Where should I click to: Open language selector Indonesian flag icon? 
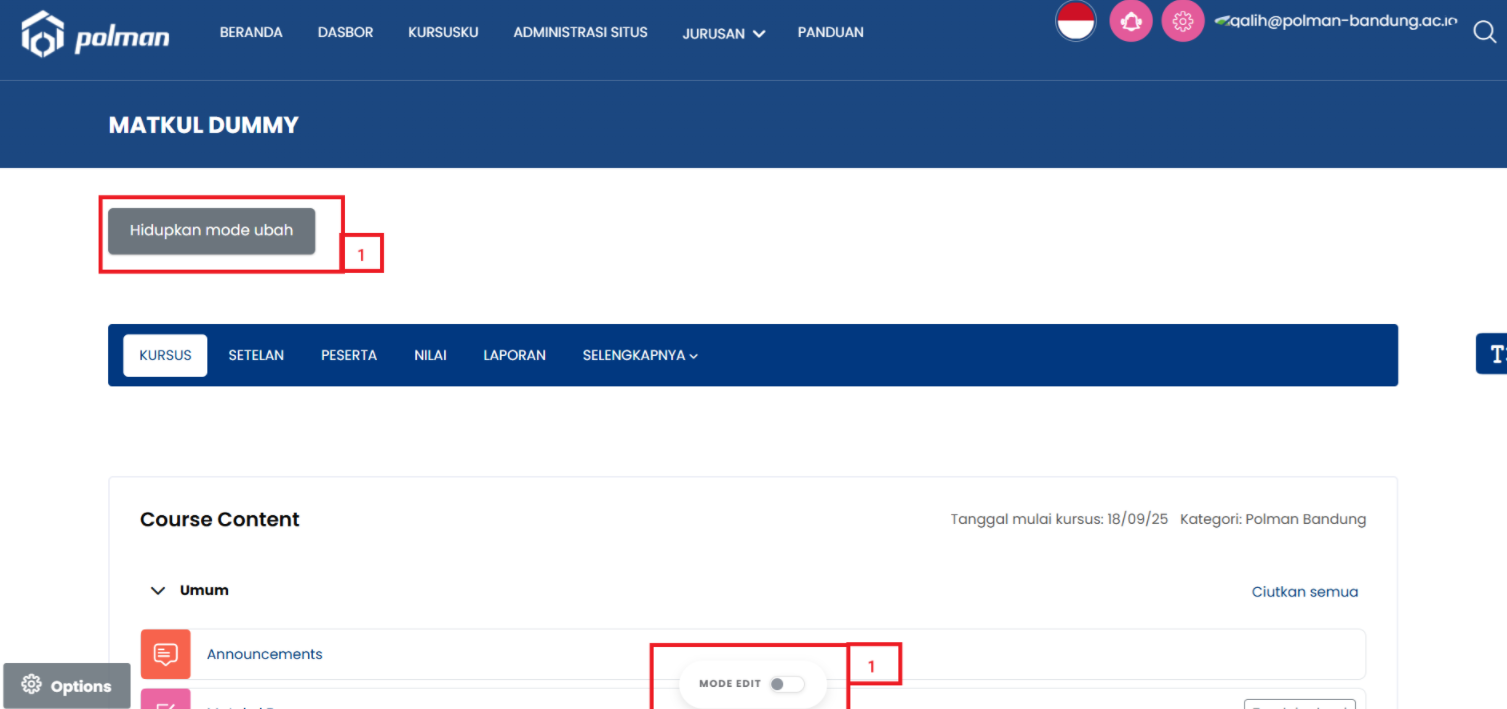click(1076, 21)
